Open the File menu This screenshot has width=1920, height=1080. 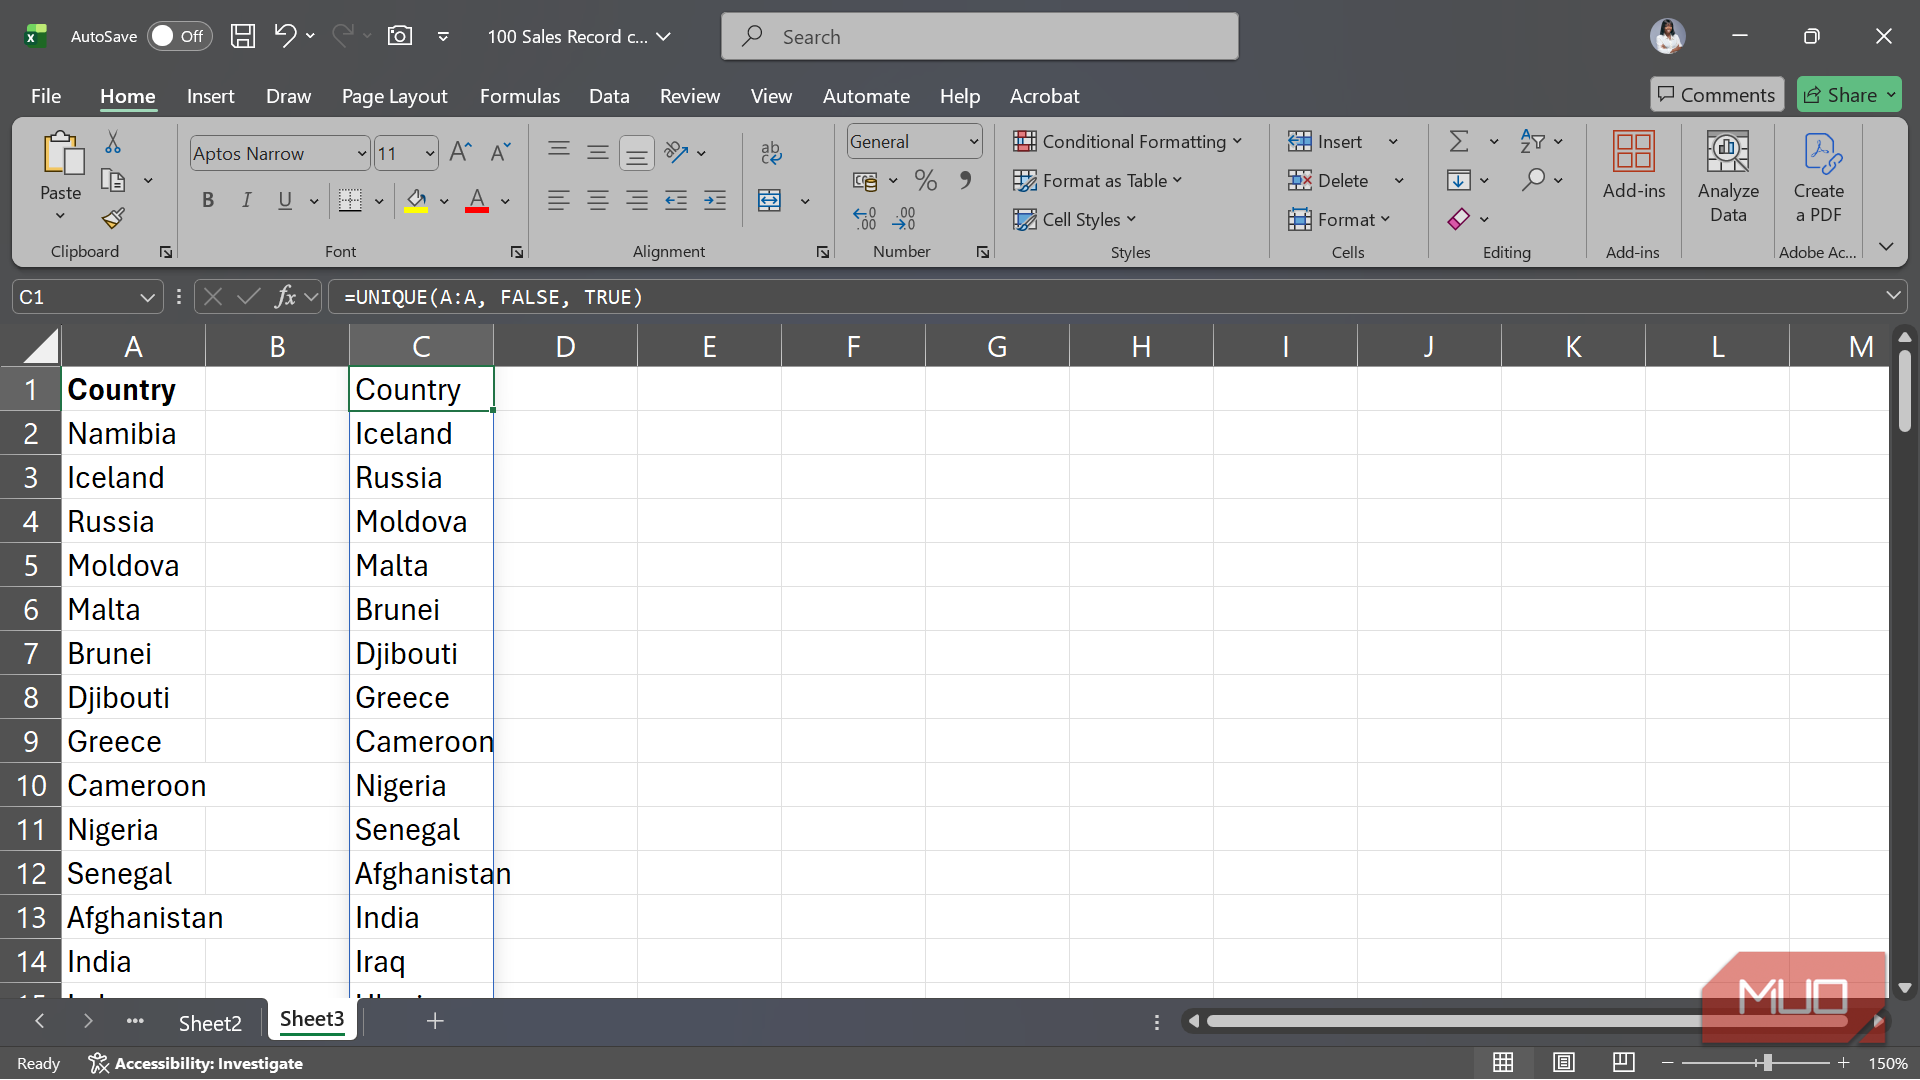(x=46, y=96)
